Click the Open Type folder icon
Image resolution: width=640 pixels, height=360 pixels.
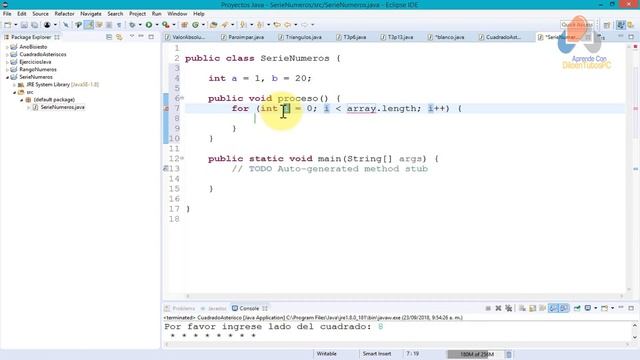(213, 25)
